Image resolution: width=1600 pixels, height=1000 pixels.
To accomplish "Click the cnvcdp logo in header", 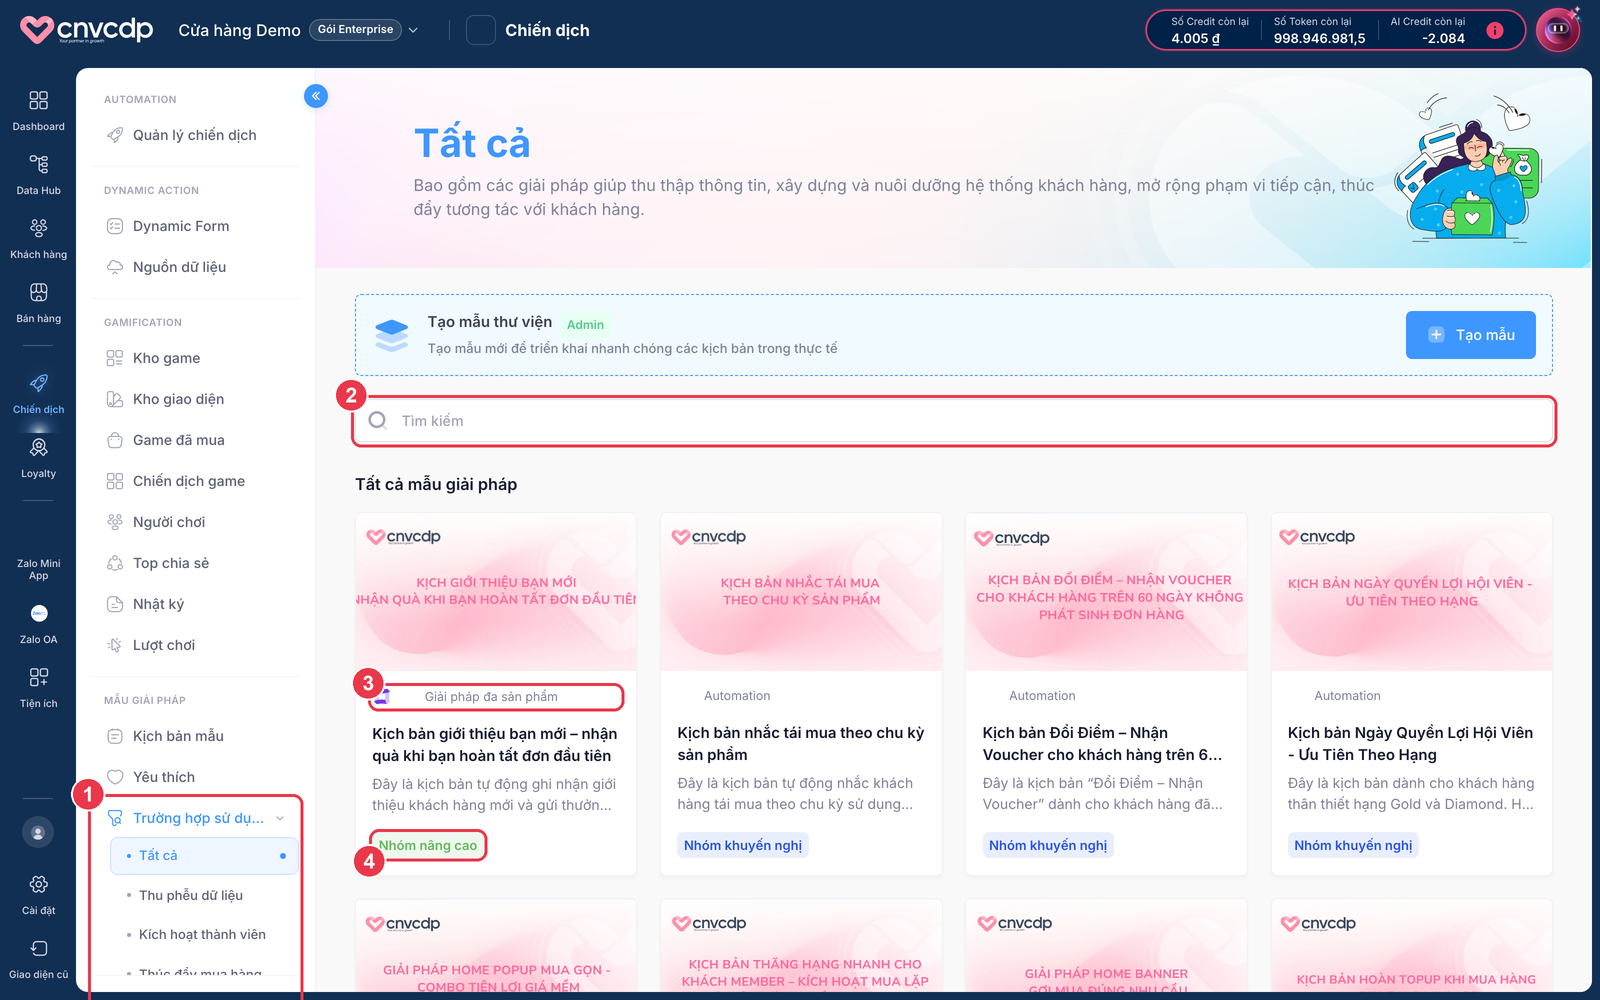I will coord(87,30).
